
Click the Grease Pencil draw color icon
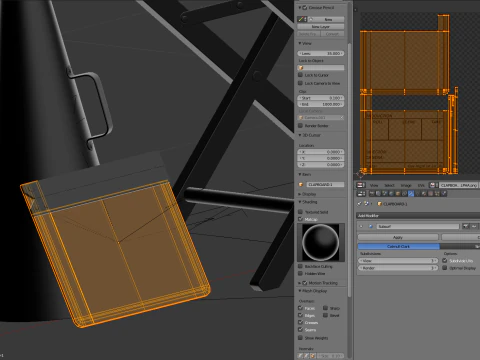point(301,19)
